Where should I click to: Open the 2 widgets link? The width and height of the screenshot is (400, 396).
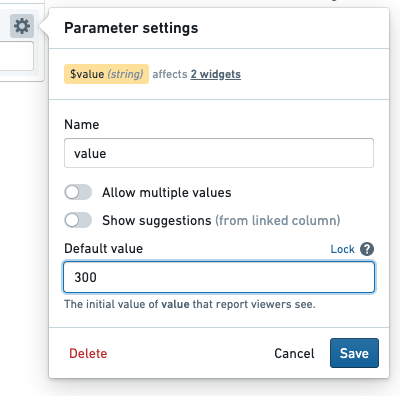point(216,74)
